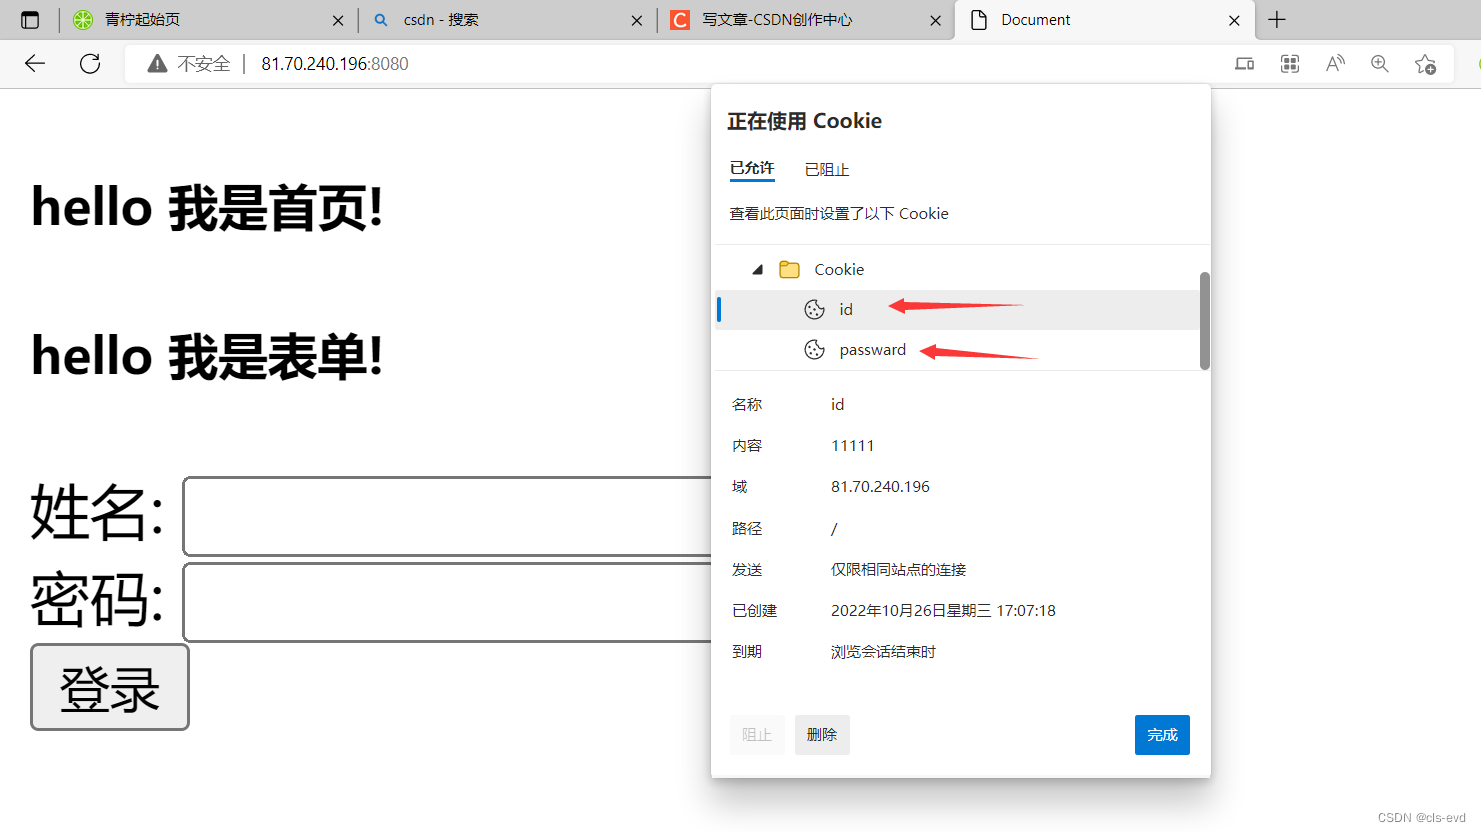Activate the Read Aloud icon
The image size is (1481, 832).
click(x=1335, y=64)
